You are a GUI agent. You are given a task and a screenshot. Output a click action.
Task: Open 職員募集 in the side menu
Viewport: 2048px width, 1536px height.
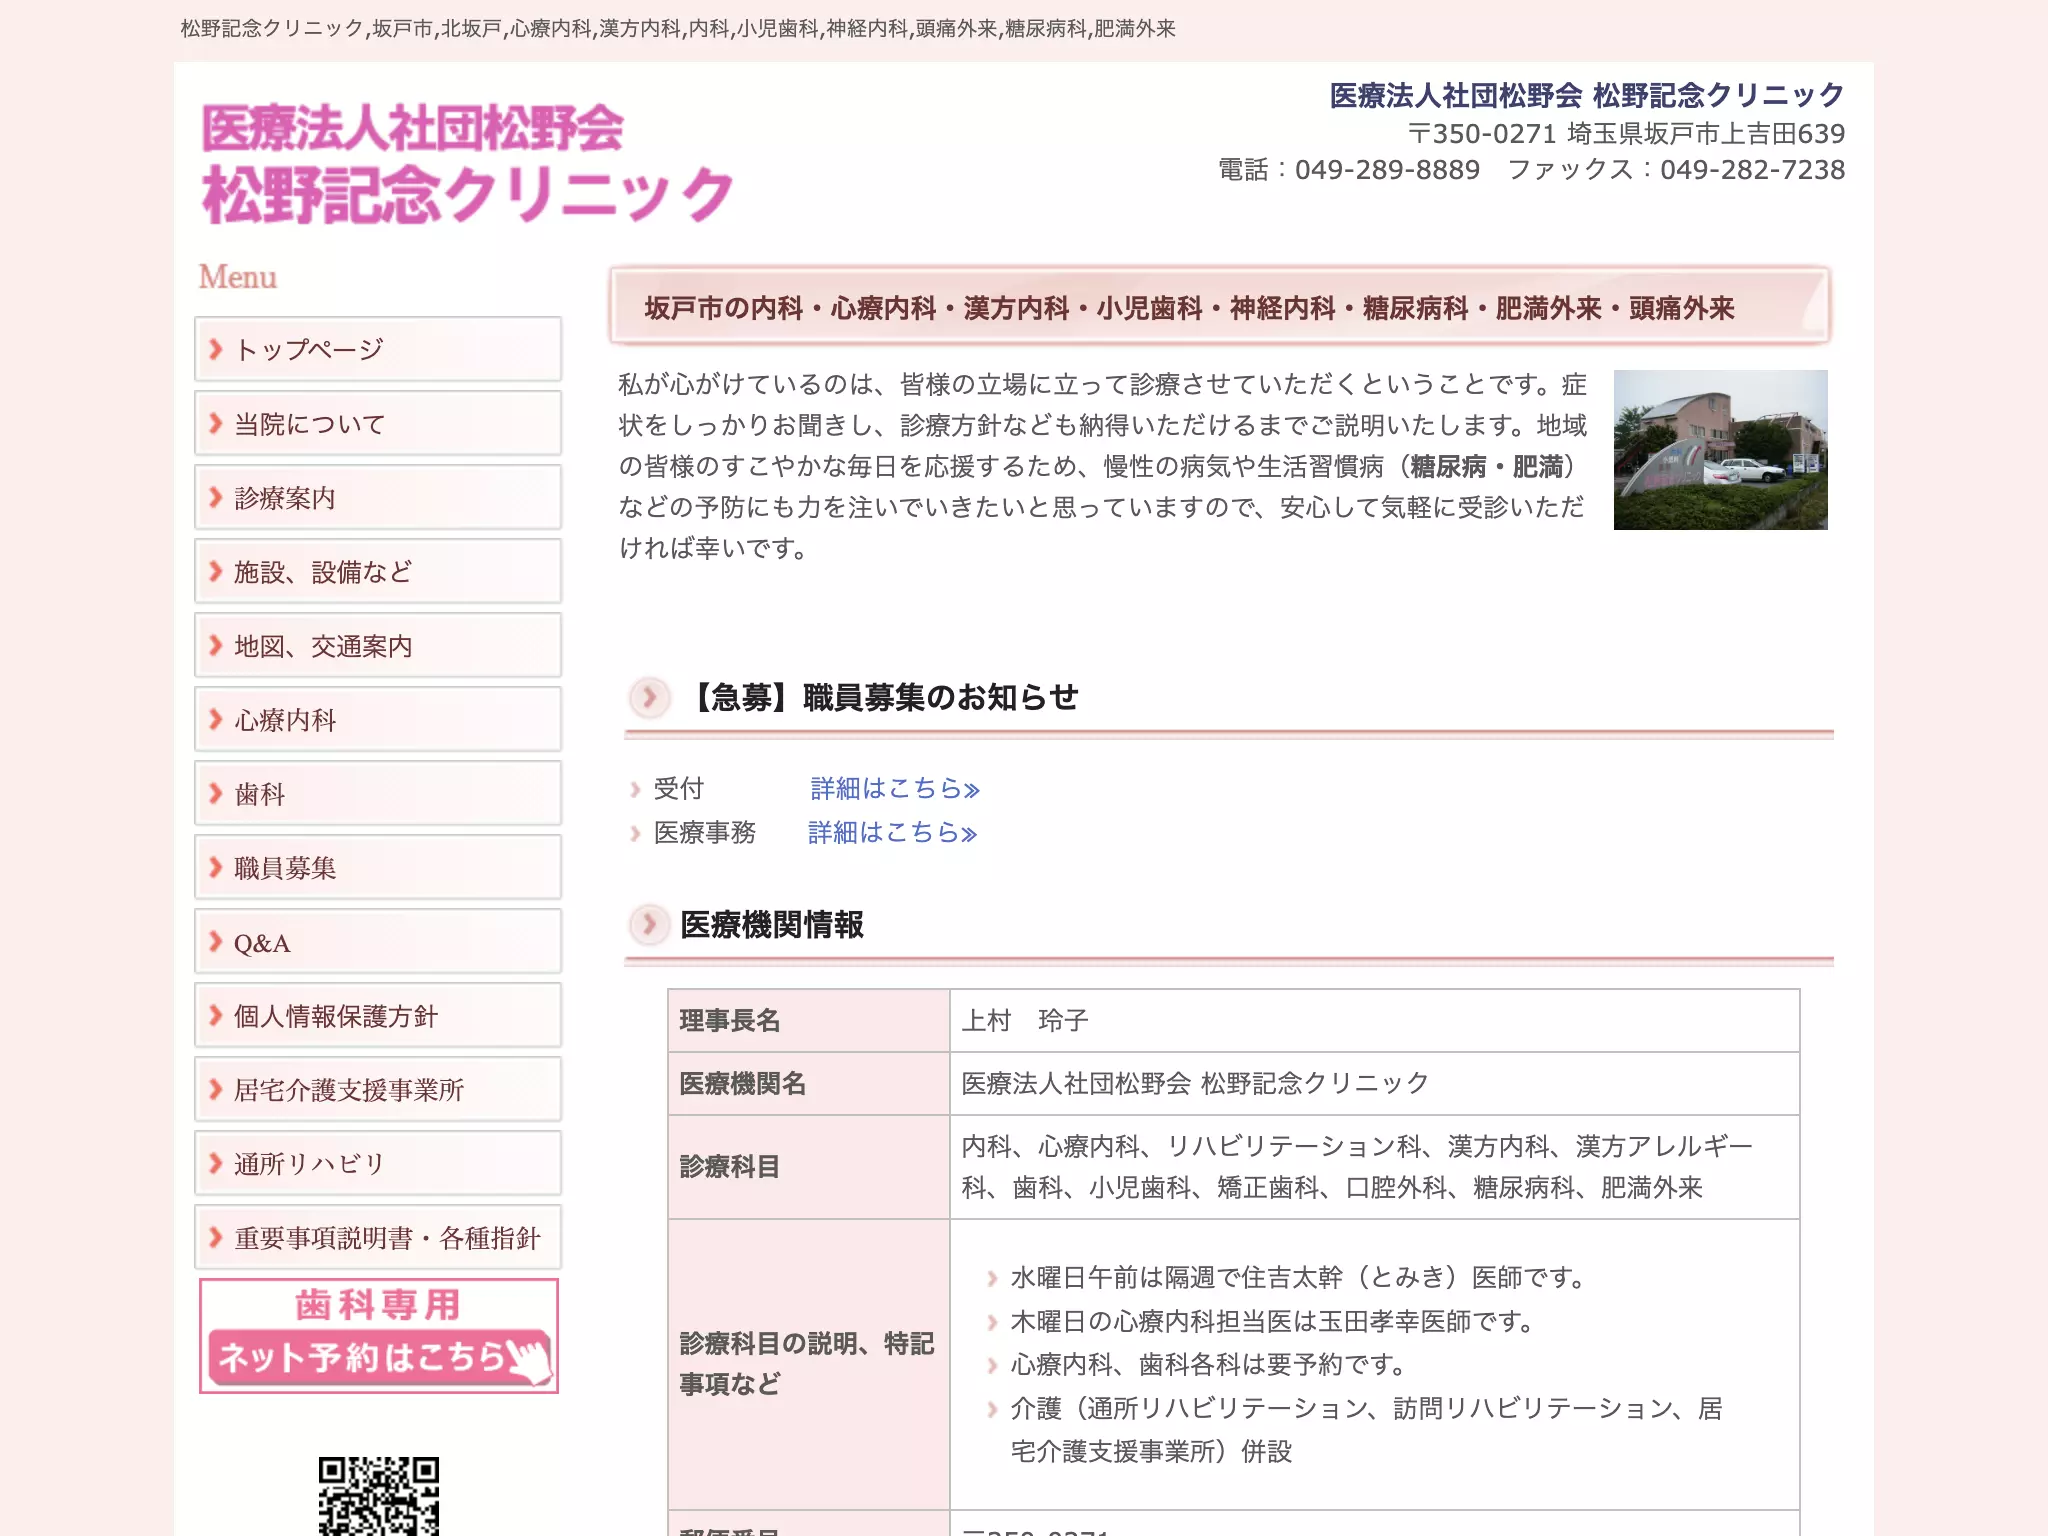378,867
